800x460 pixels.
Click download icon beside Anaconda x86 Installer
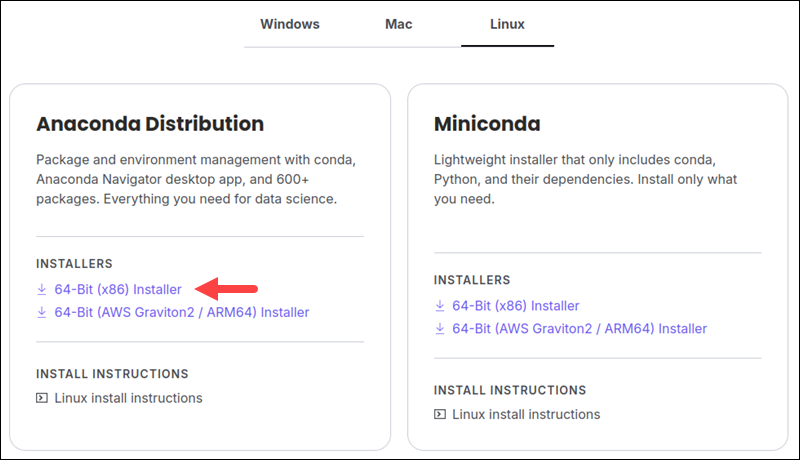(42, 289)
